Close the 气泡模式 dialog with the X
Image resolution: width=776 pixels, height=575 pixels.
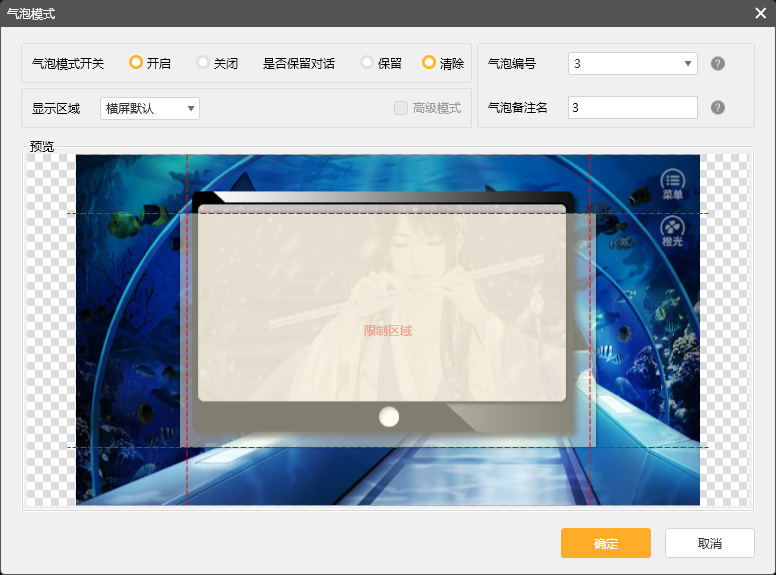pos(761,13)
